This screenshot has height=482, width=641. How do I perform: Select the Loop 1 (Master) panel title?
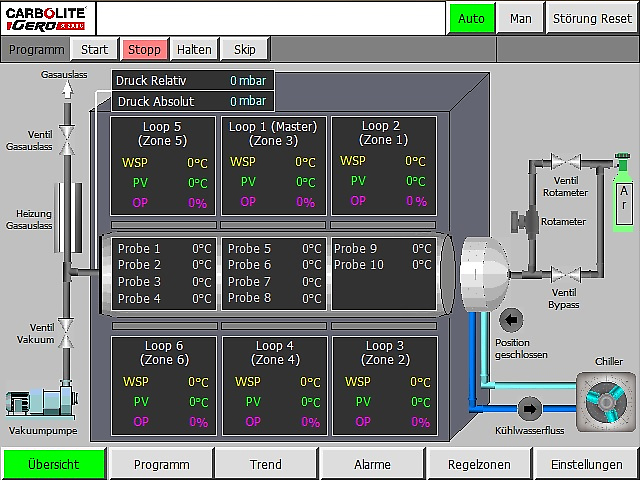coord(273,134)
